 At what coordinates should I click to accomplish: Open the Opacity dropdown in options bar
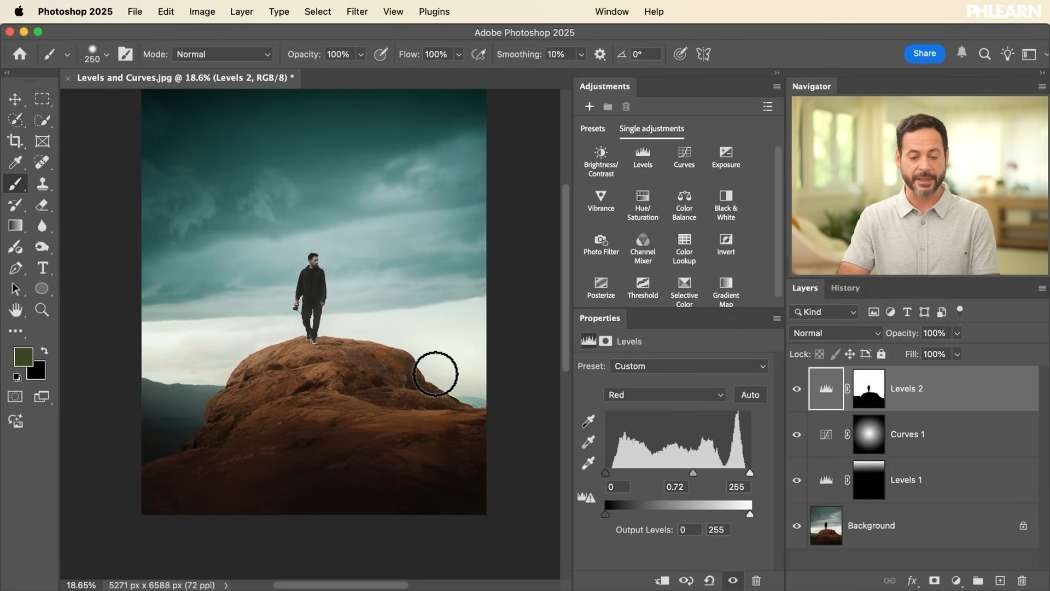pos(360,54)
